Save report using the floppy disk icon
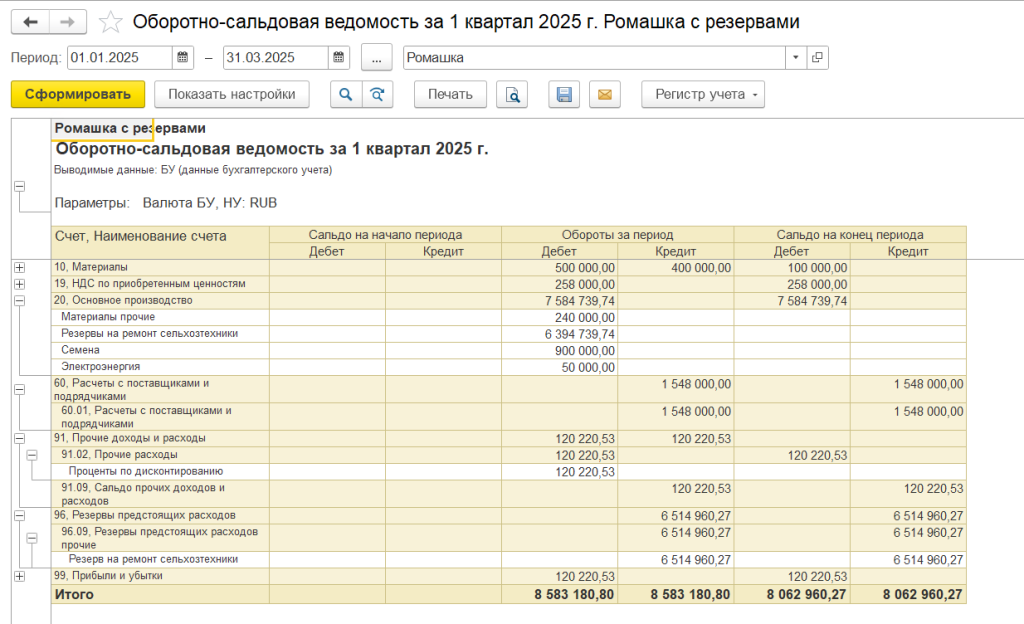Screen dimensions: 1024x624 pos(564,95)
